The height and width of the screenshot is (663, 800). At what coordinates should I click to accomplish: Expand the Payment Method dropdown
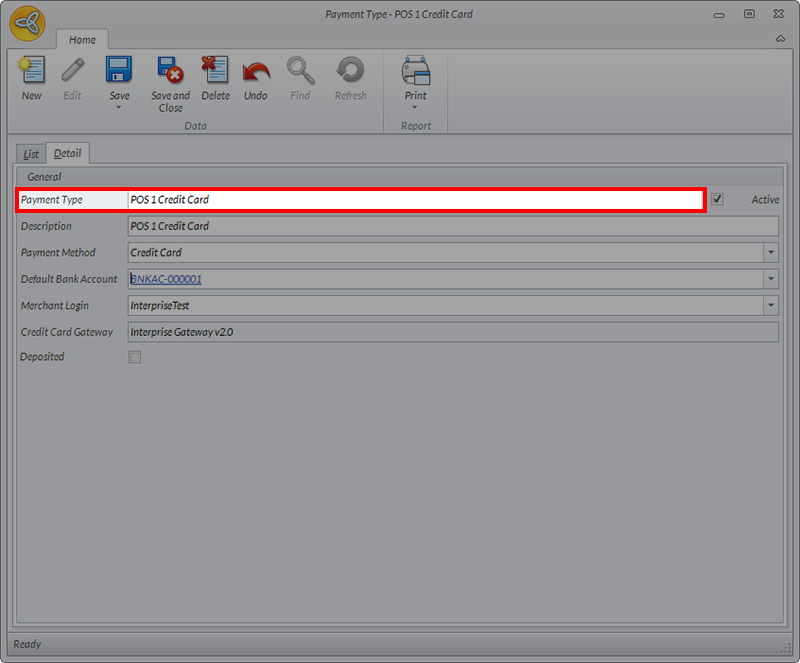(770, 253)
